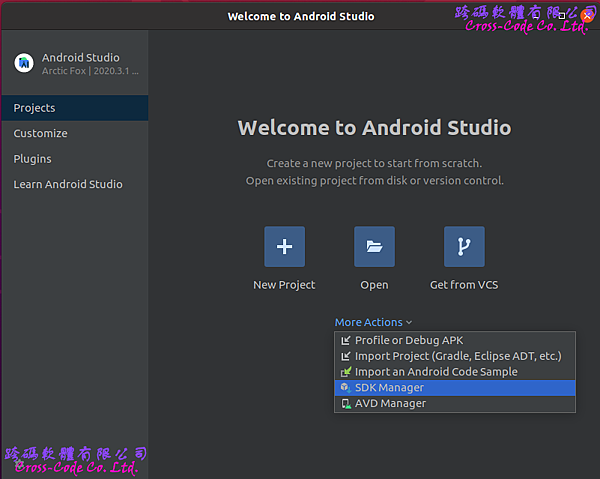The height and width of the screenshot is (479, 600).
Task: Click the New Project plus icon
Action: (x=284, y=246)
